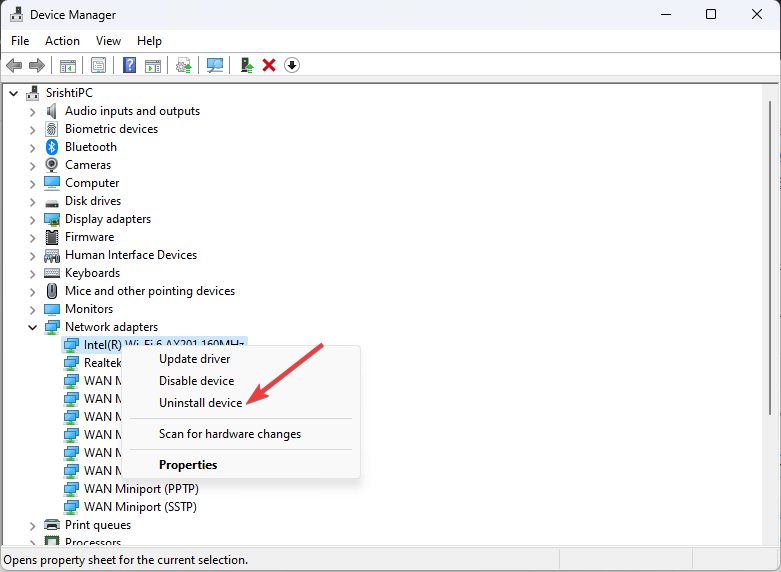The image size is (781, 572).
Task: Select the Audio inputs and outputs speaker icon
Action: 52,111
